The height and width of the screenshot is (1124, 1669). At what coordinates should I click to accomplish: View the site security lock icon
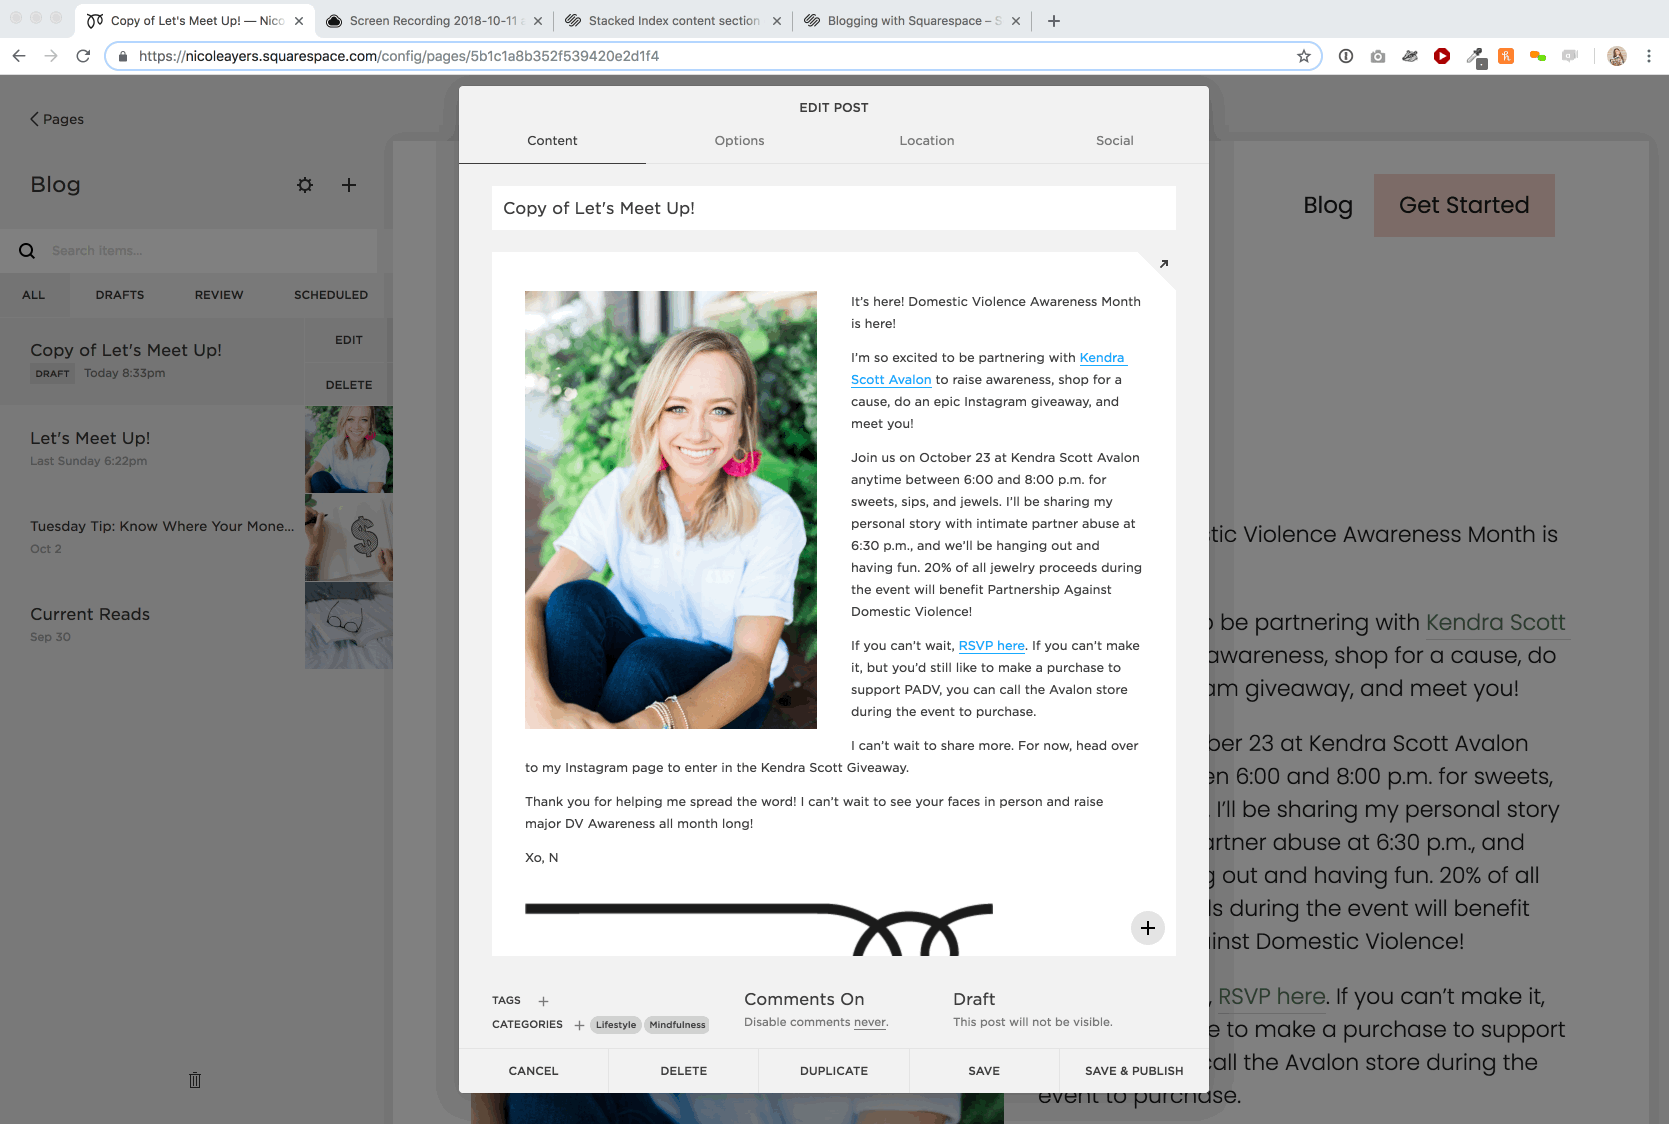pyautogui.click(x=123, y=56)
